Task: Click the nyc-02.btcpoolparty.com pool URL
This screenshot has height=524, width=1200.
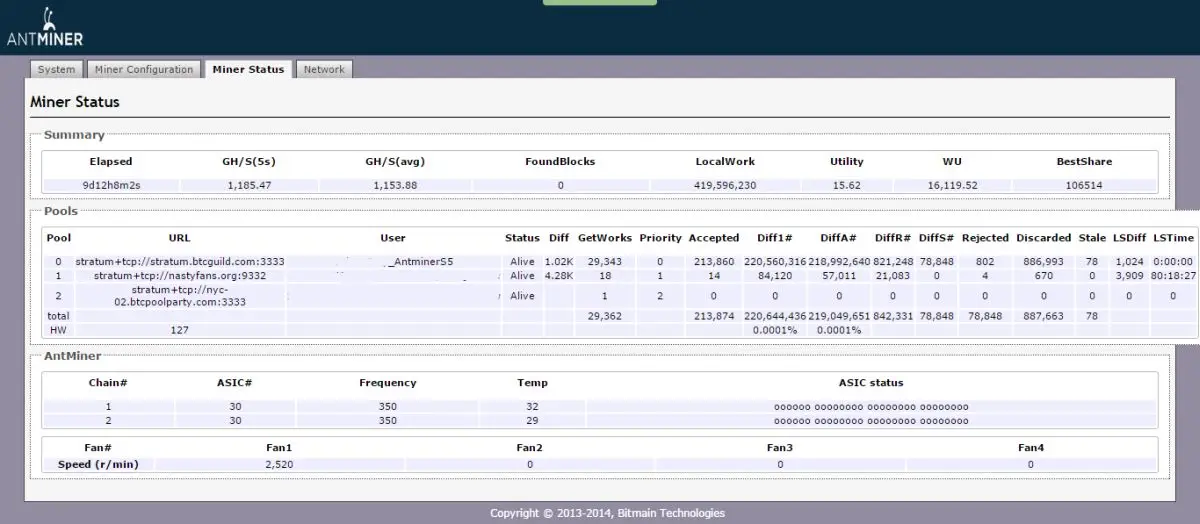Action: pyautogui.click(x=180, y=296)
